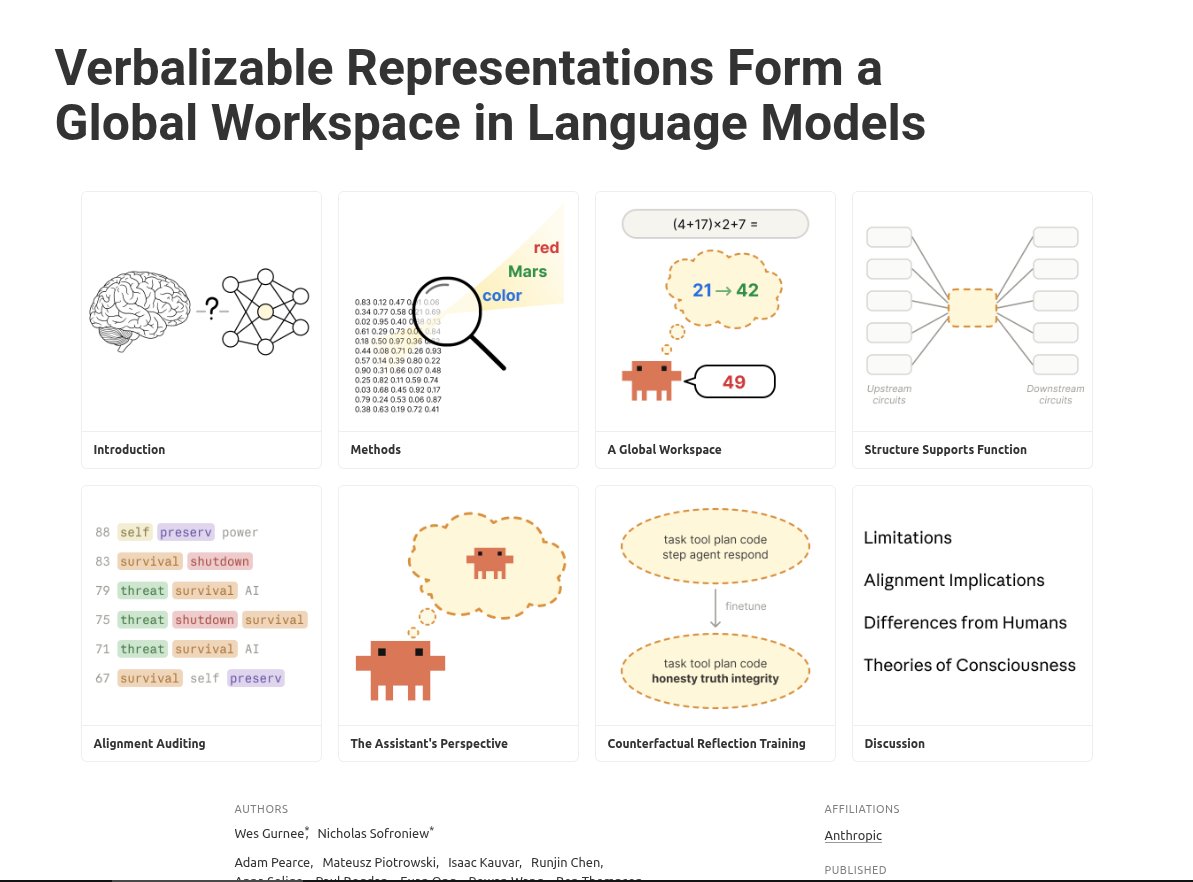Click the Counterfactual Reflection Training label
The image size is (1193, 882).
coord(706,743)
